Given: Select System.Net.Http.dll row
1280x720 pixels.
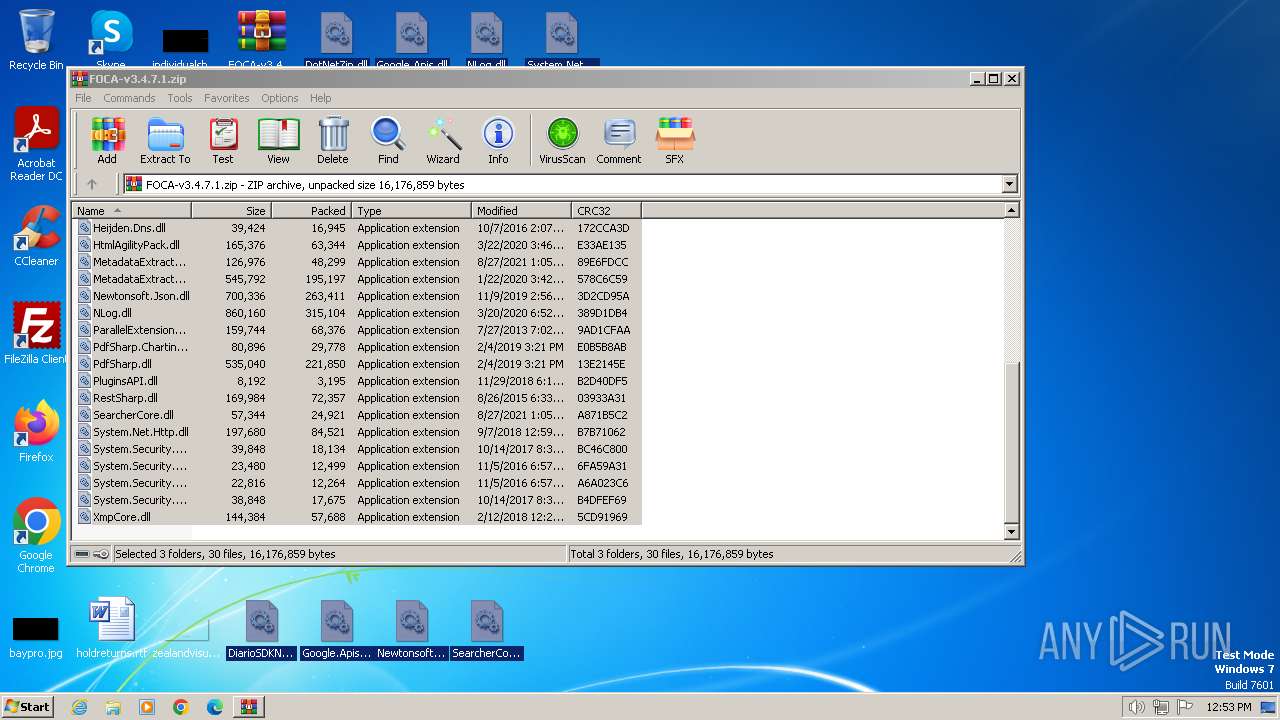Looking at the screenshot, I should point(356,432).
